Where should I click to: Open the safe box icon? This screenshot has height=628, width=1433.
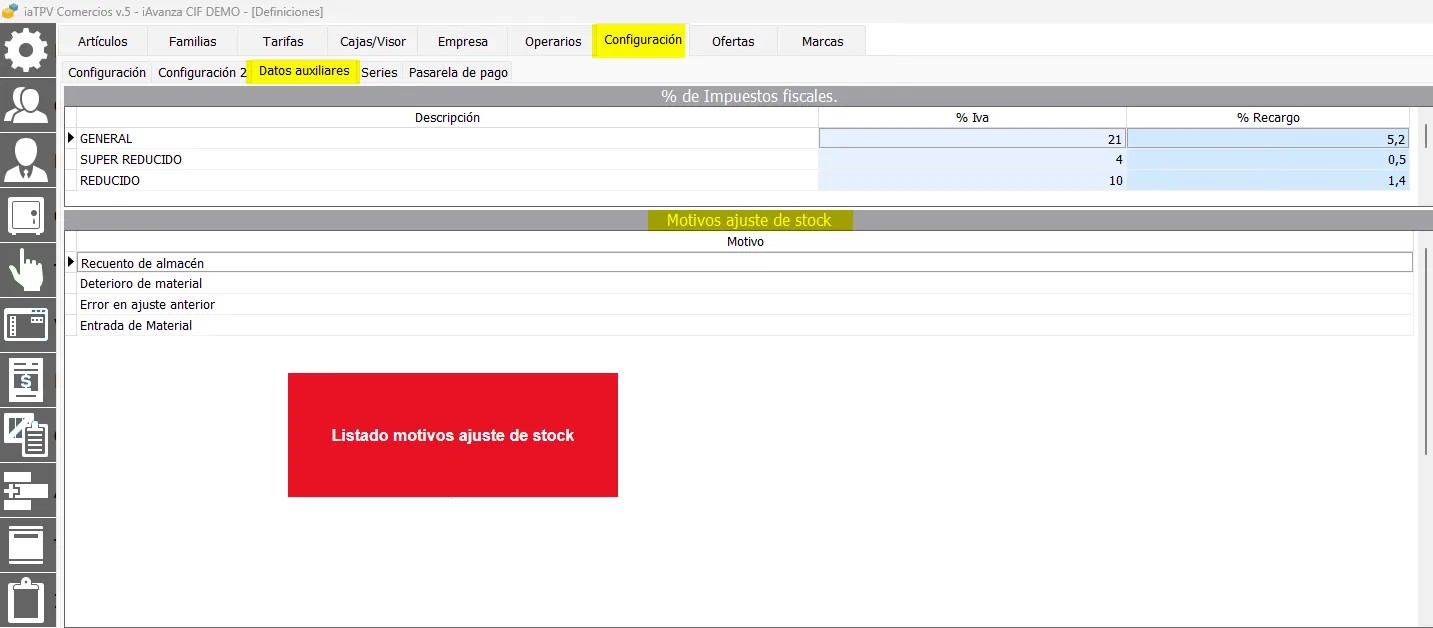point(26,214)
